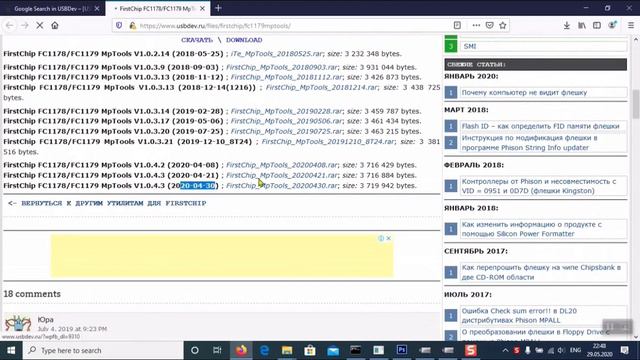
Task: Download FirstChip_MpTools_20200408.rar
Action: pos(282,165)
